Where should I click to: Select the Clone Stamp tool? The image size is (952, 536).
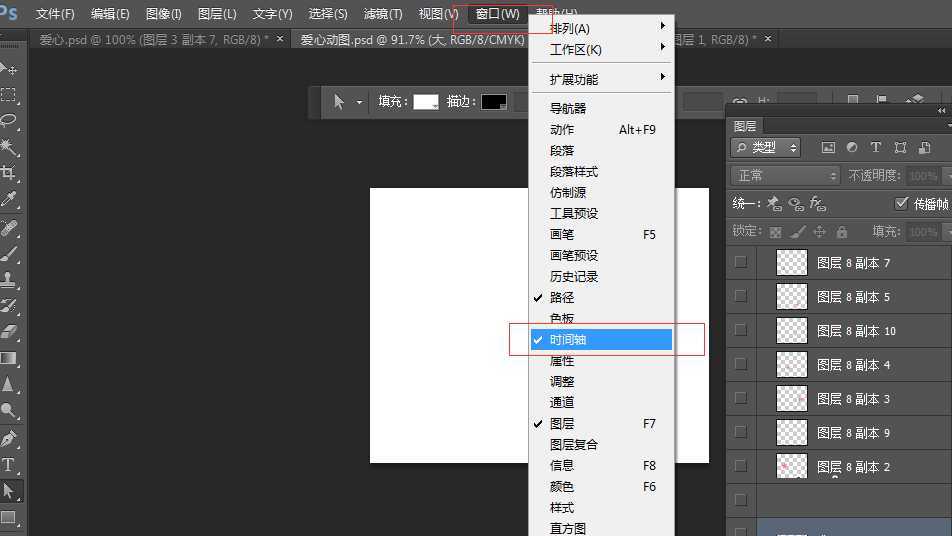(9, 279)
